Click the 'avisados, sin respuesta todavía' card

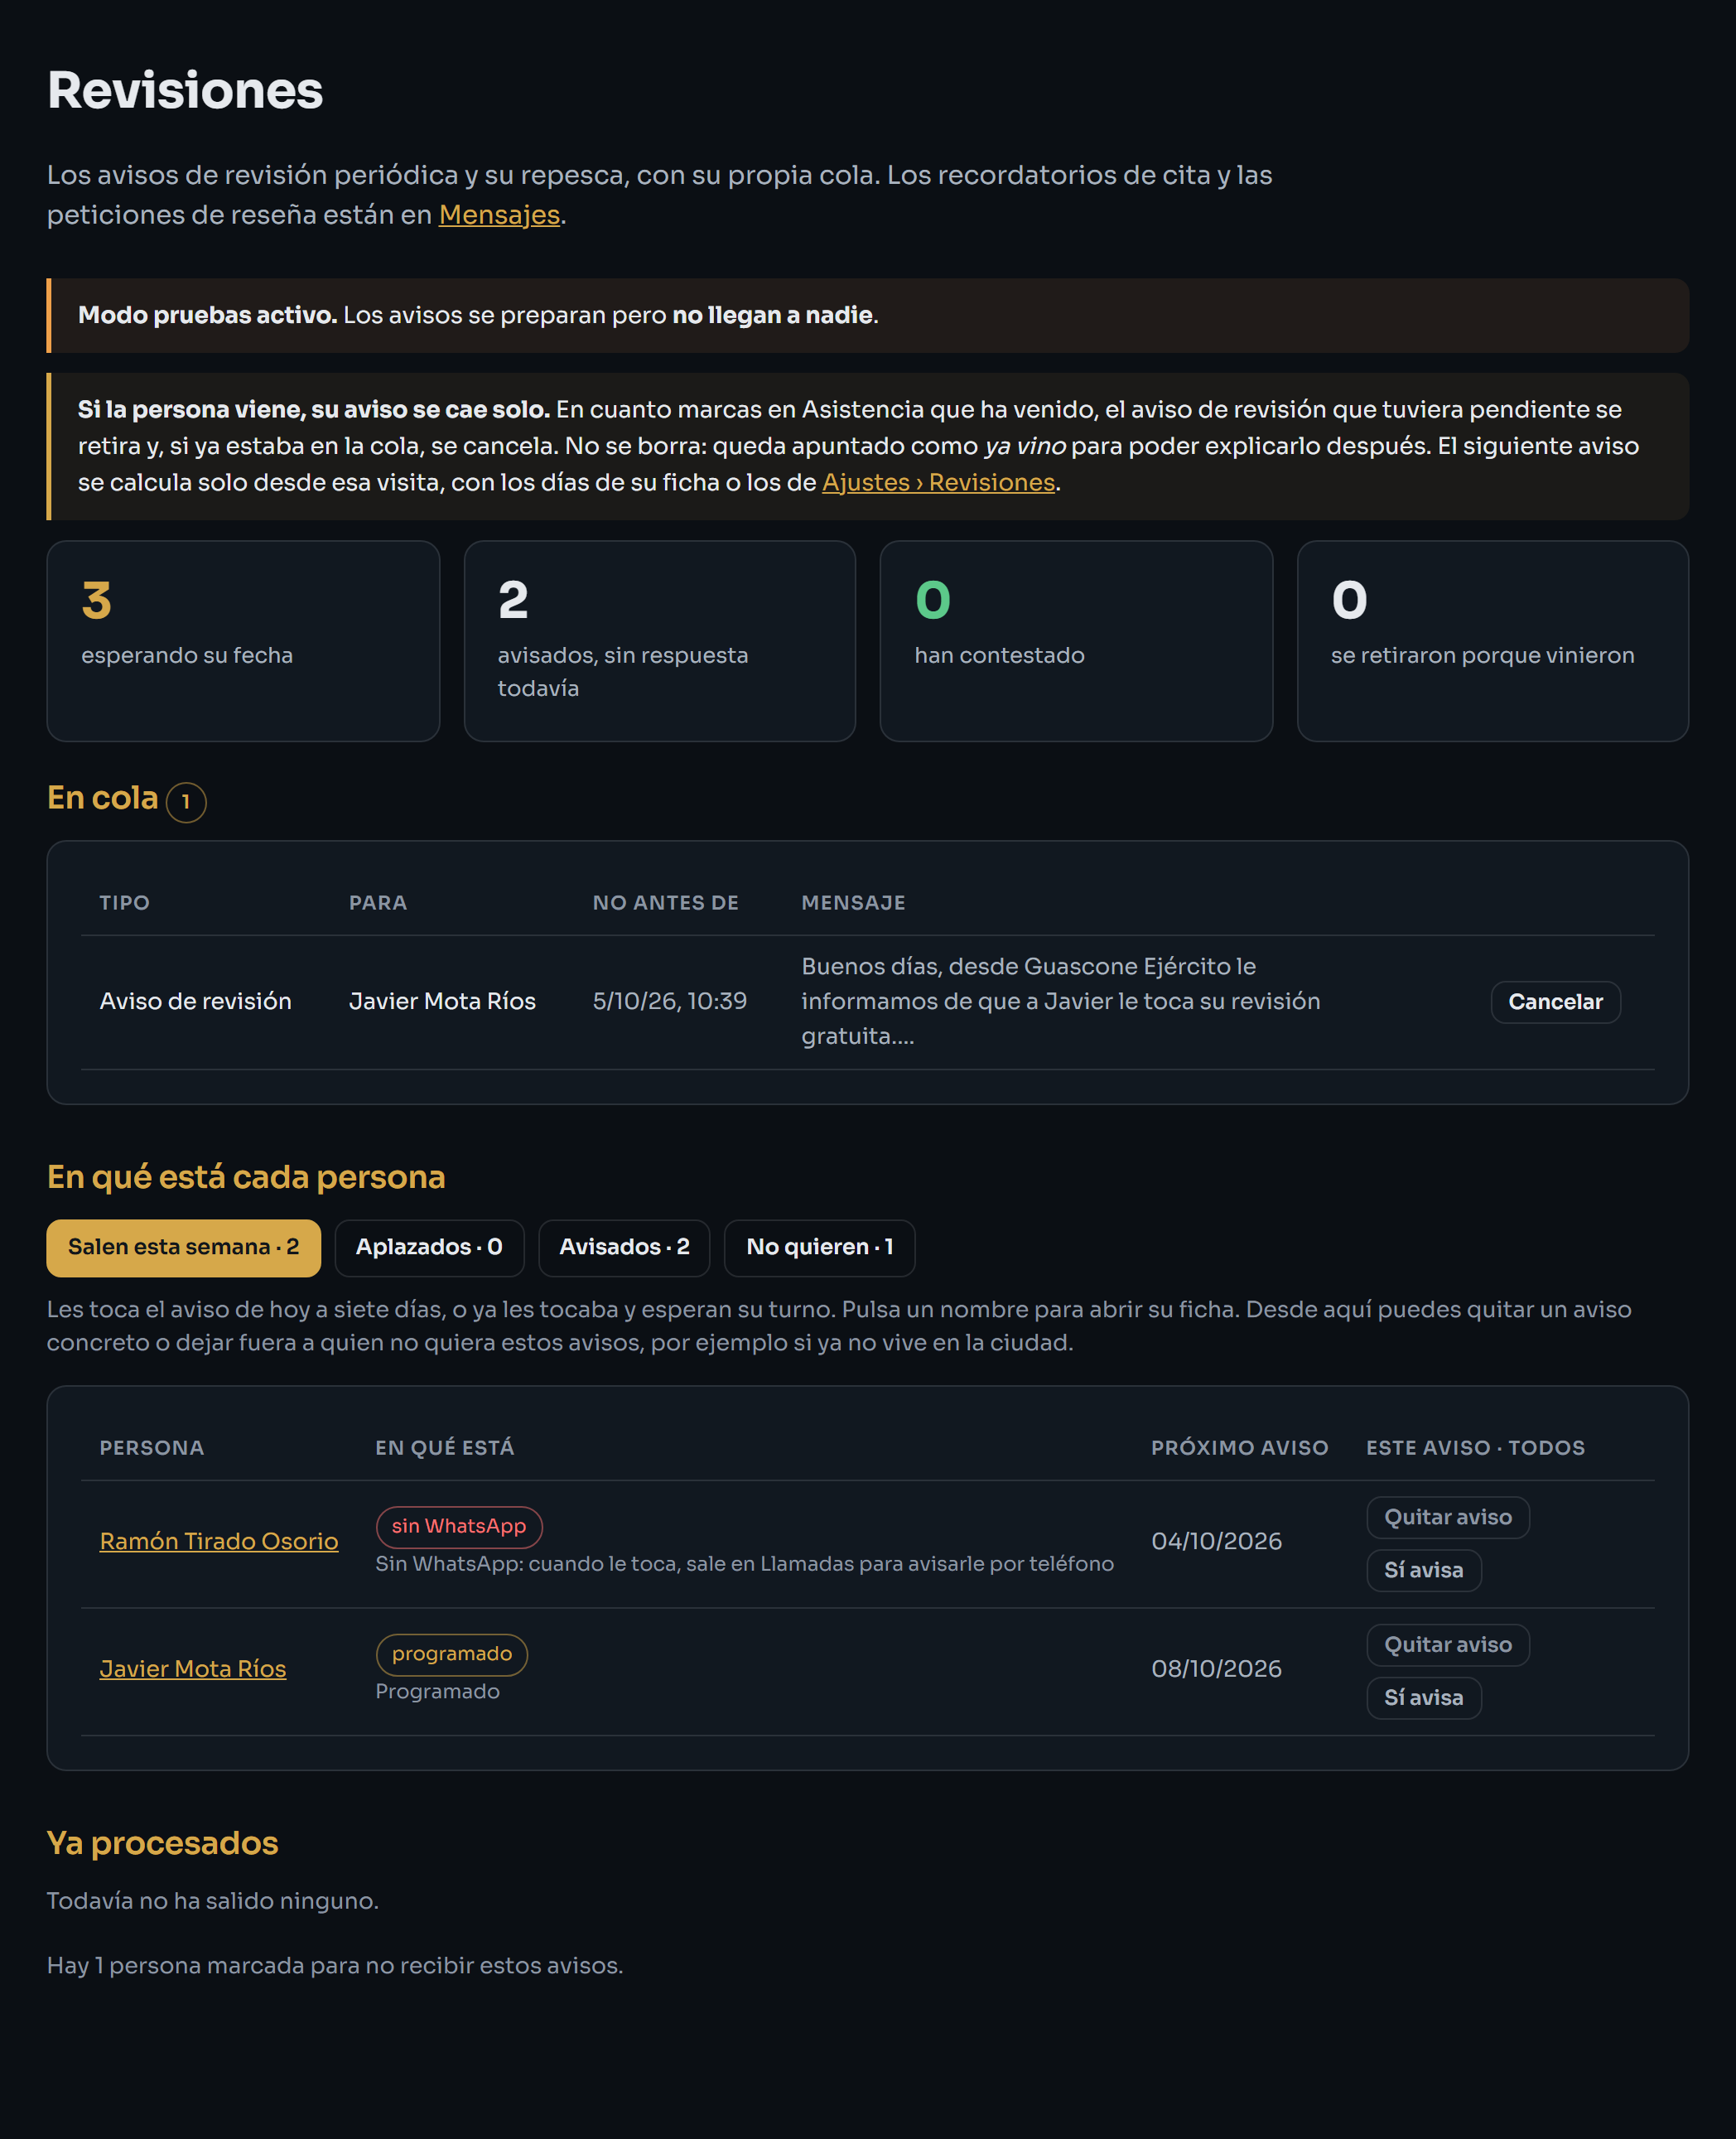[660, 641]
